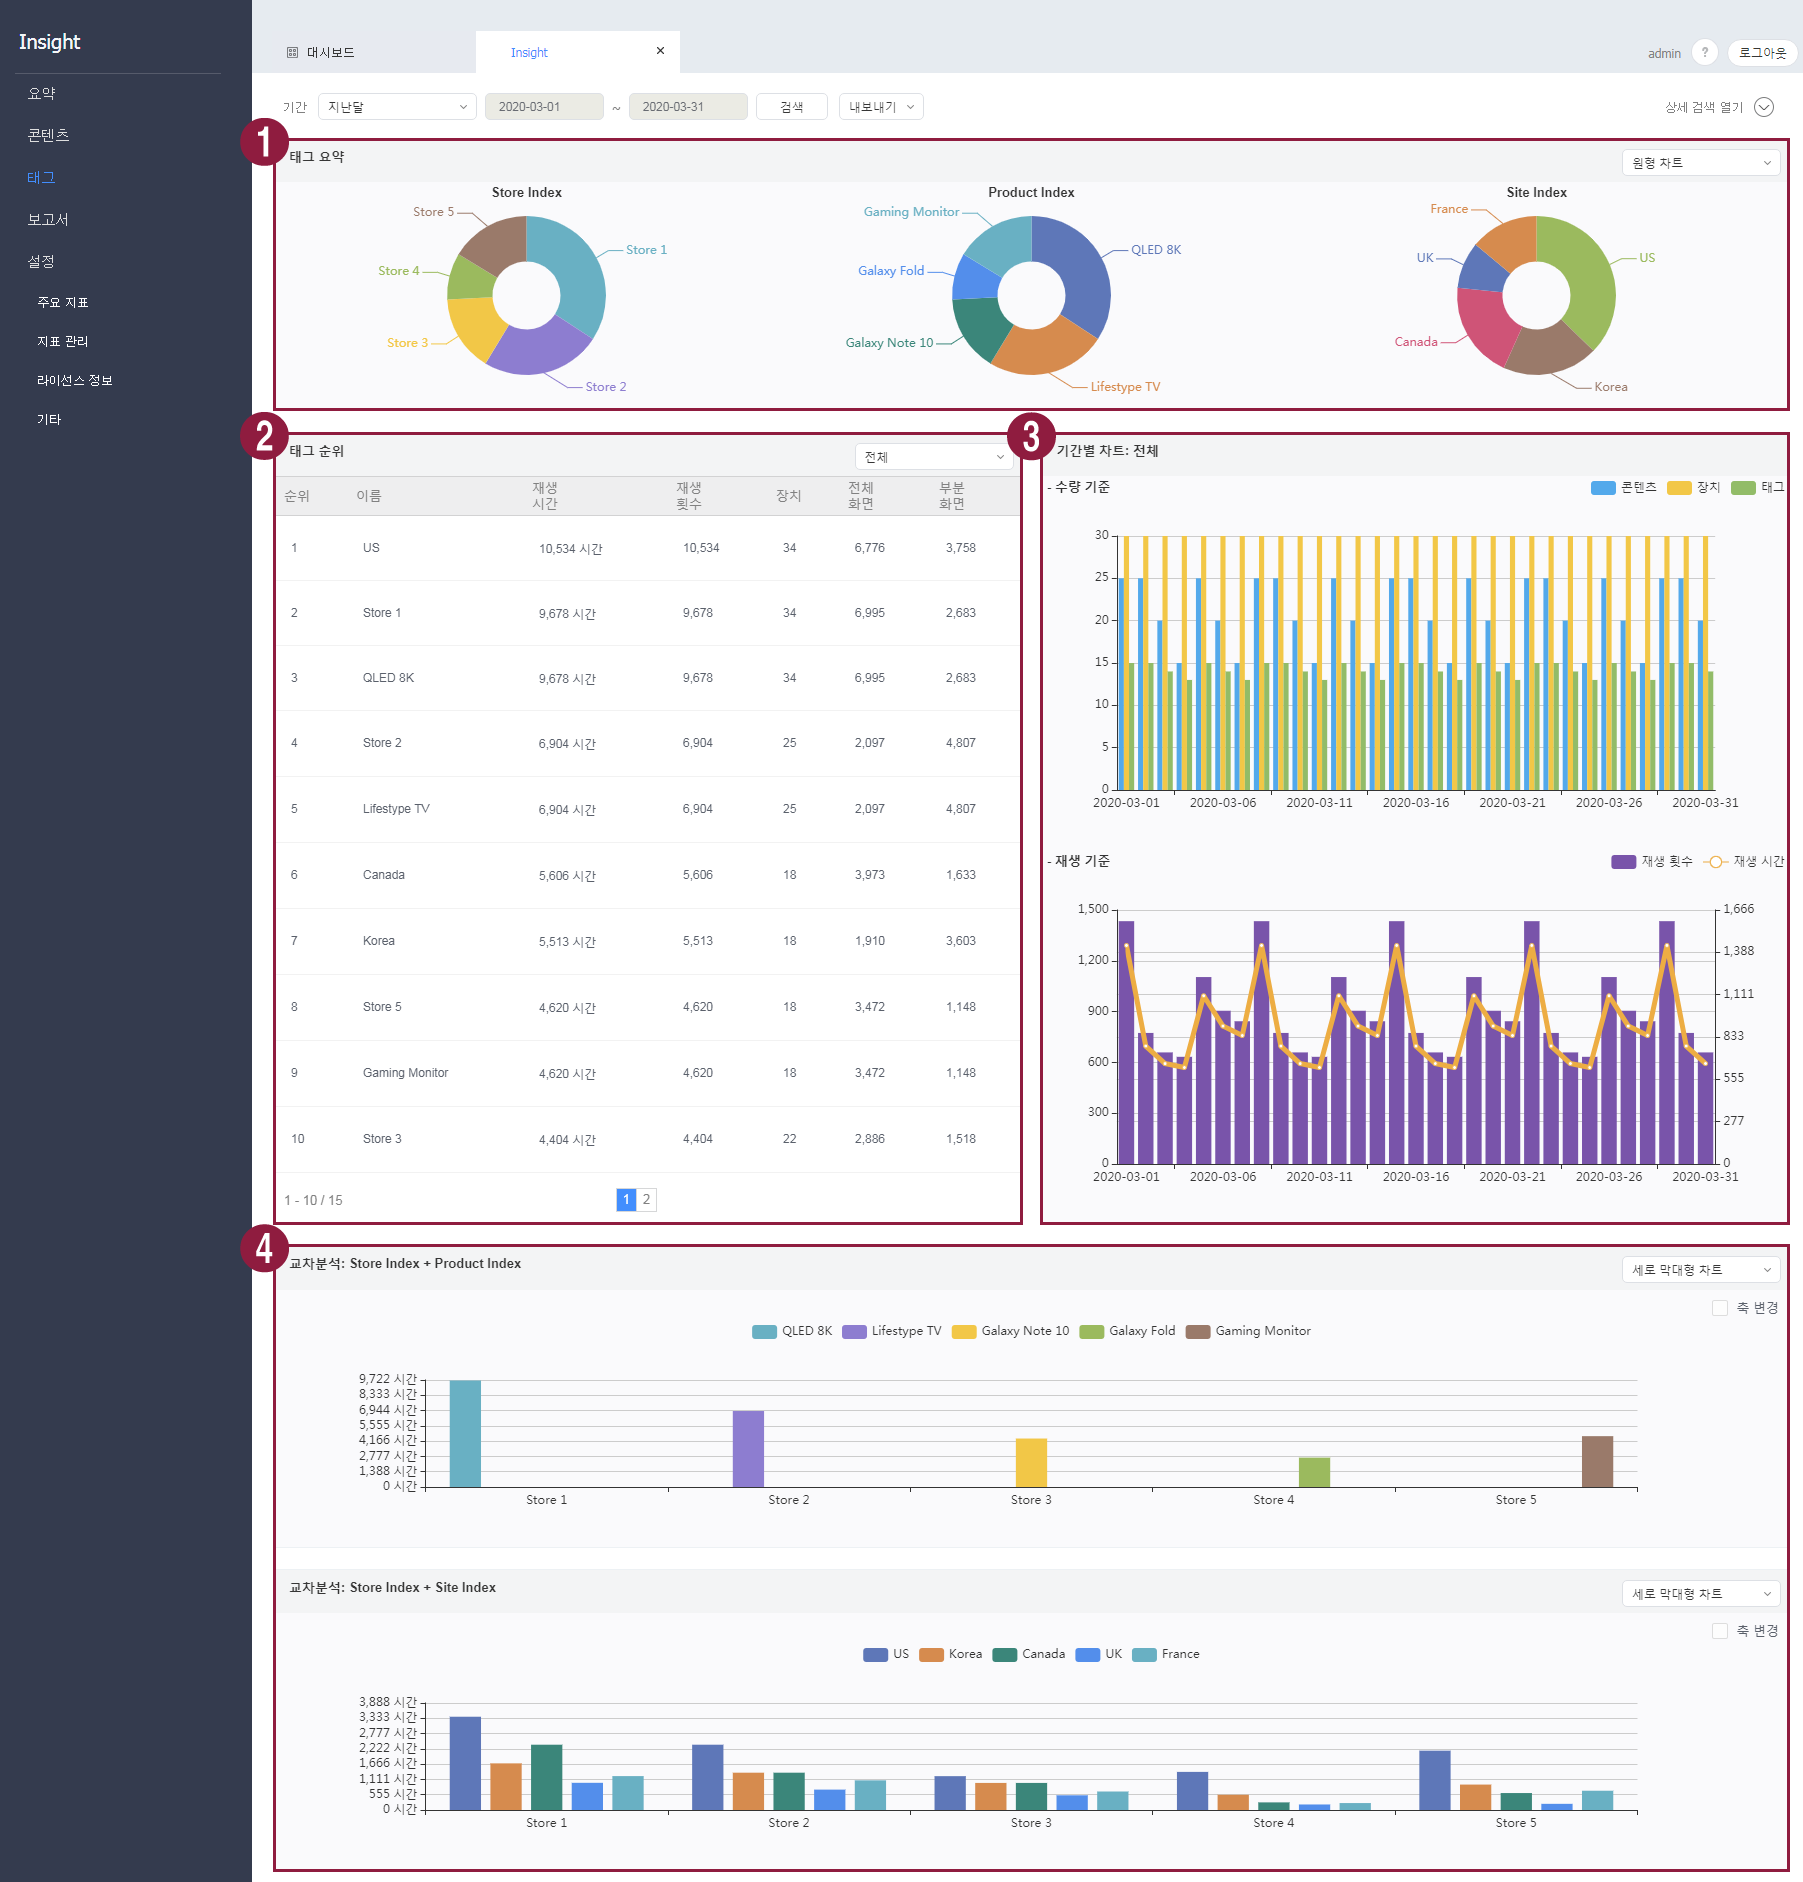The image size is (1803, 1882).
Task: Toggle the 재생 시간 line legend icon
Action: pos(1715,862)
